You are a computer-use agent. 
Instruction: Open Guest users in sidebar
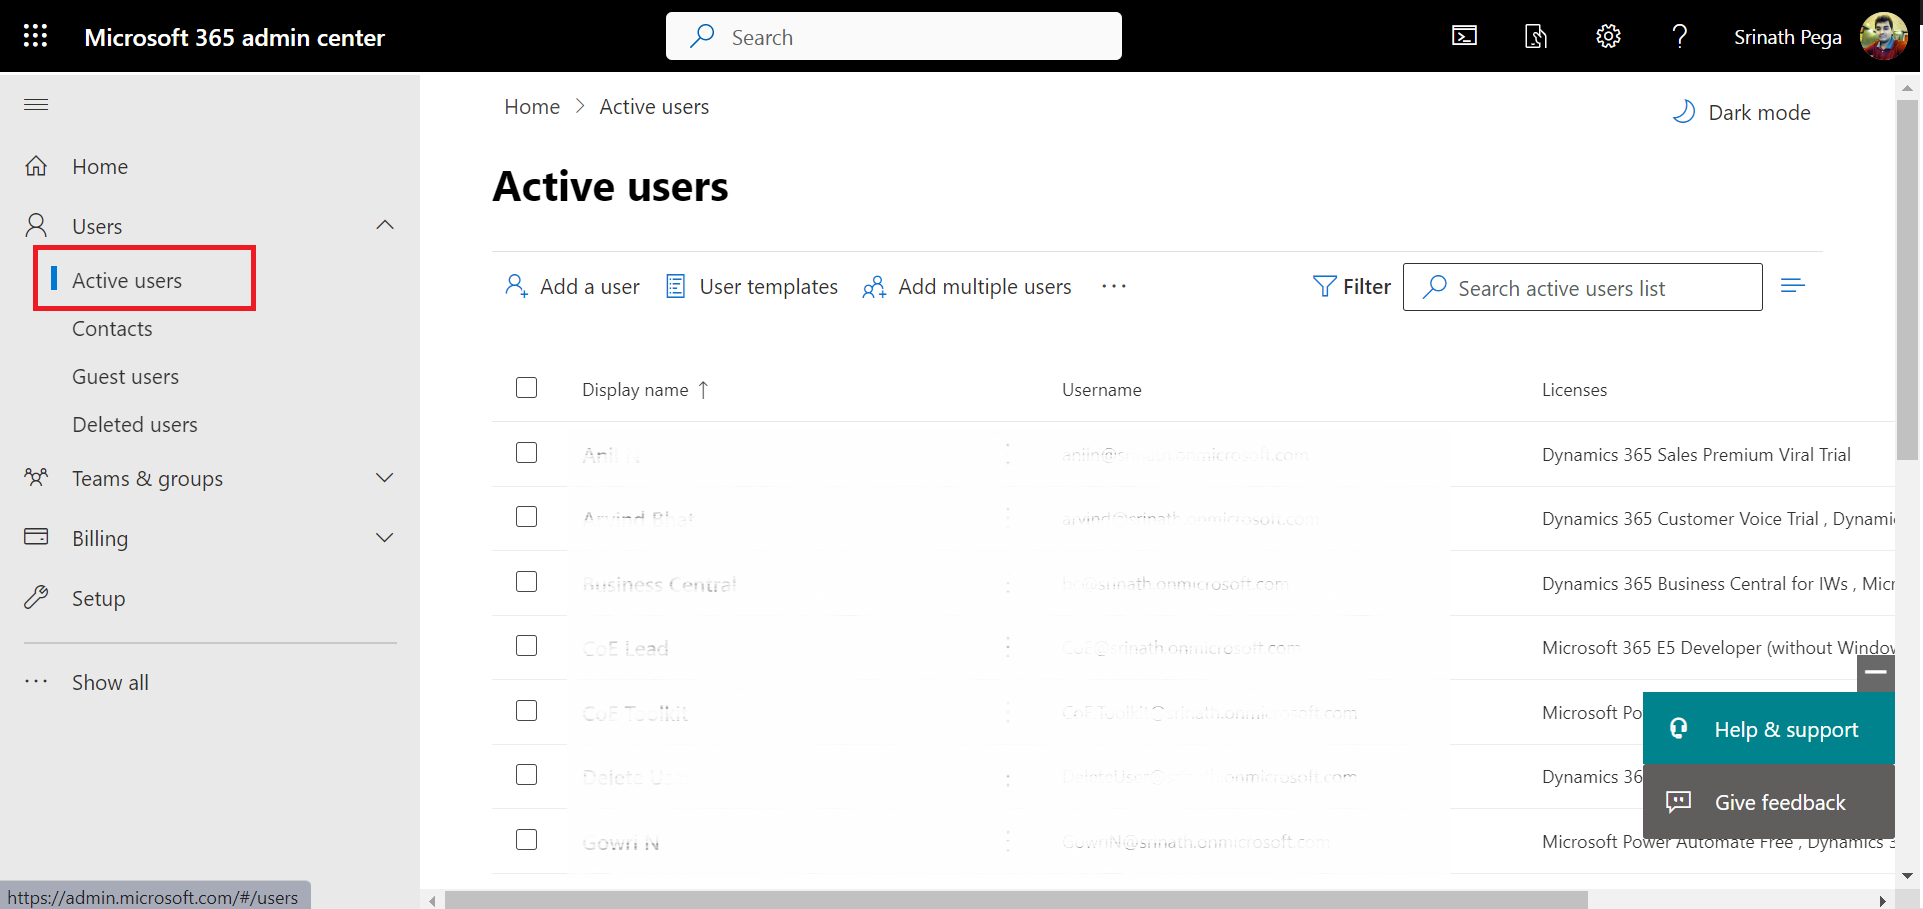pyautogui.click(x=125, y=377)
